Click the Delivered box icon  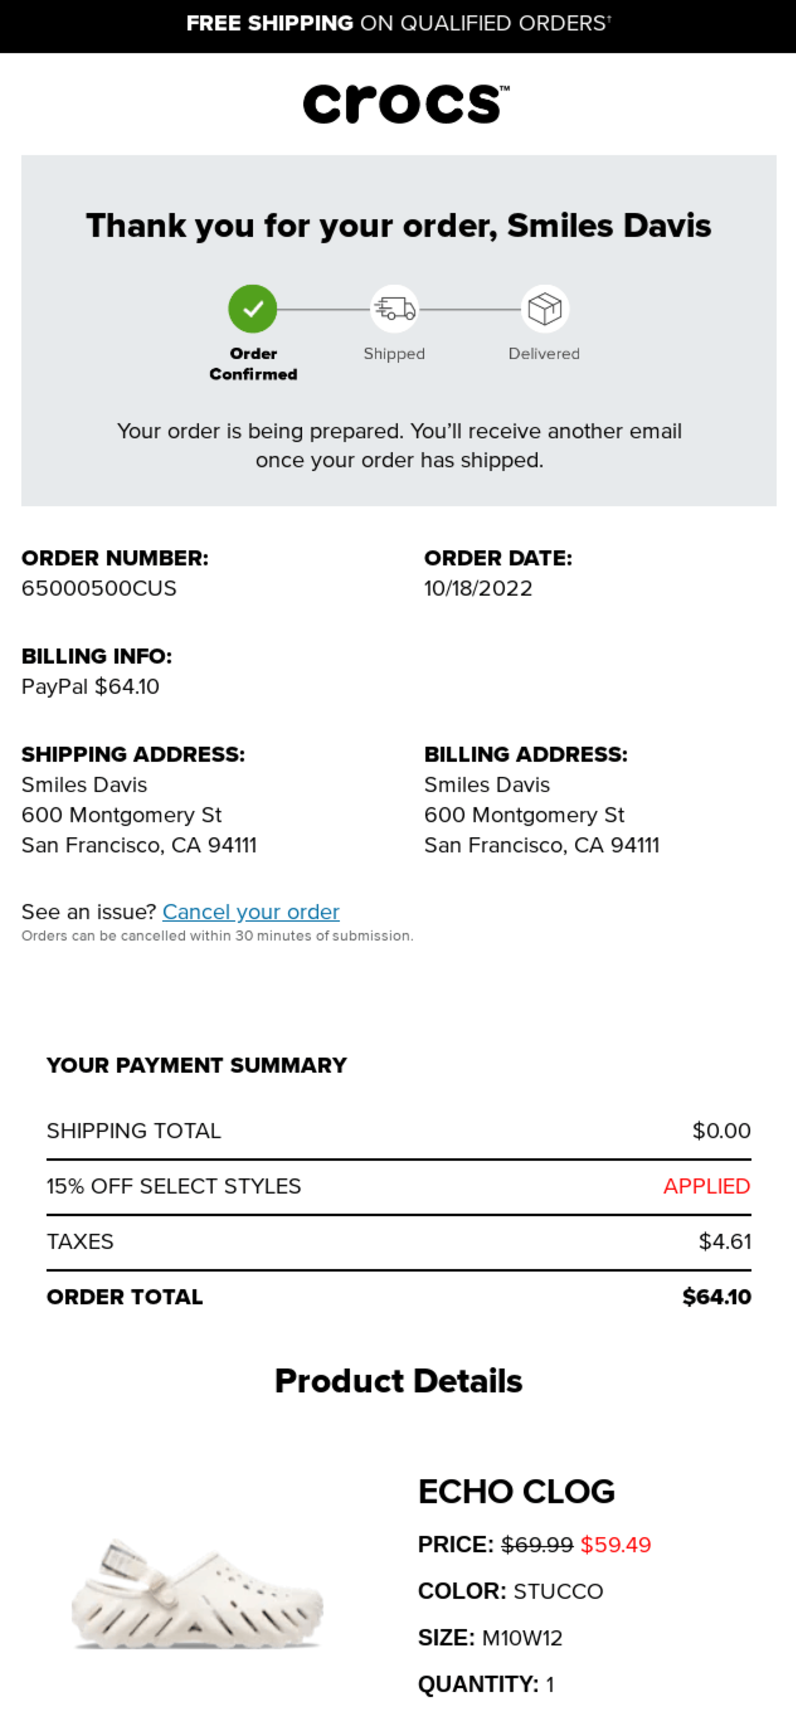tap(544, 309)
